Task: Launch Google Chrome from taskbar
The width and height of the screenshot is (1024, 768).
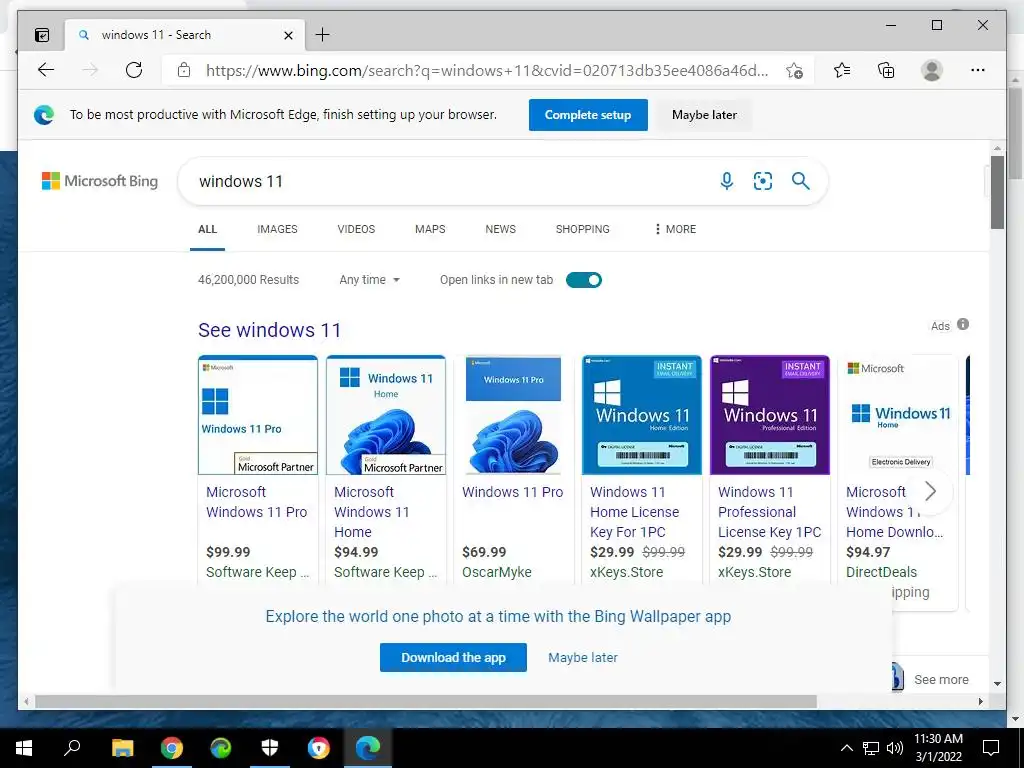Action: click(172, 748)
